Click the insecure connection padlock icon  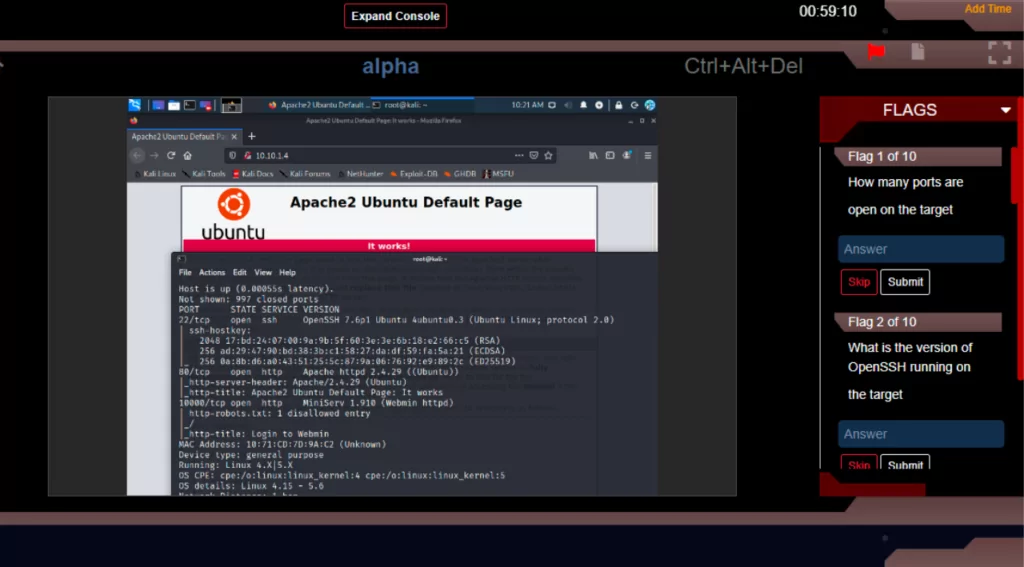[x=248, y=155]
